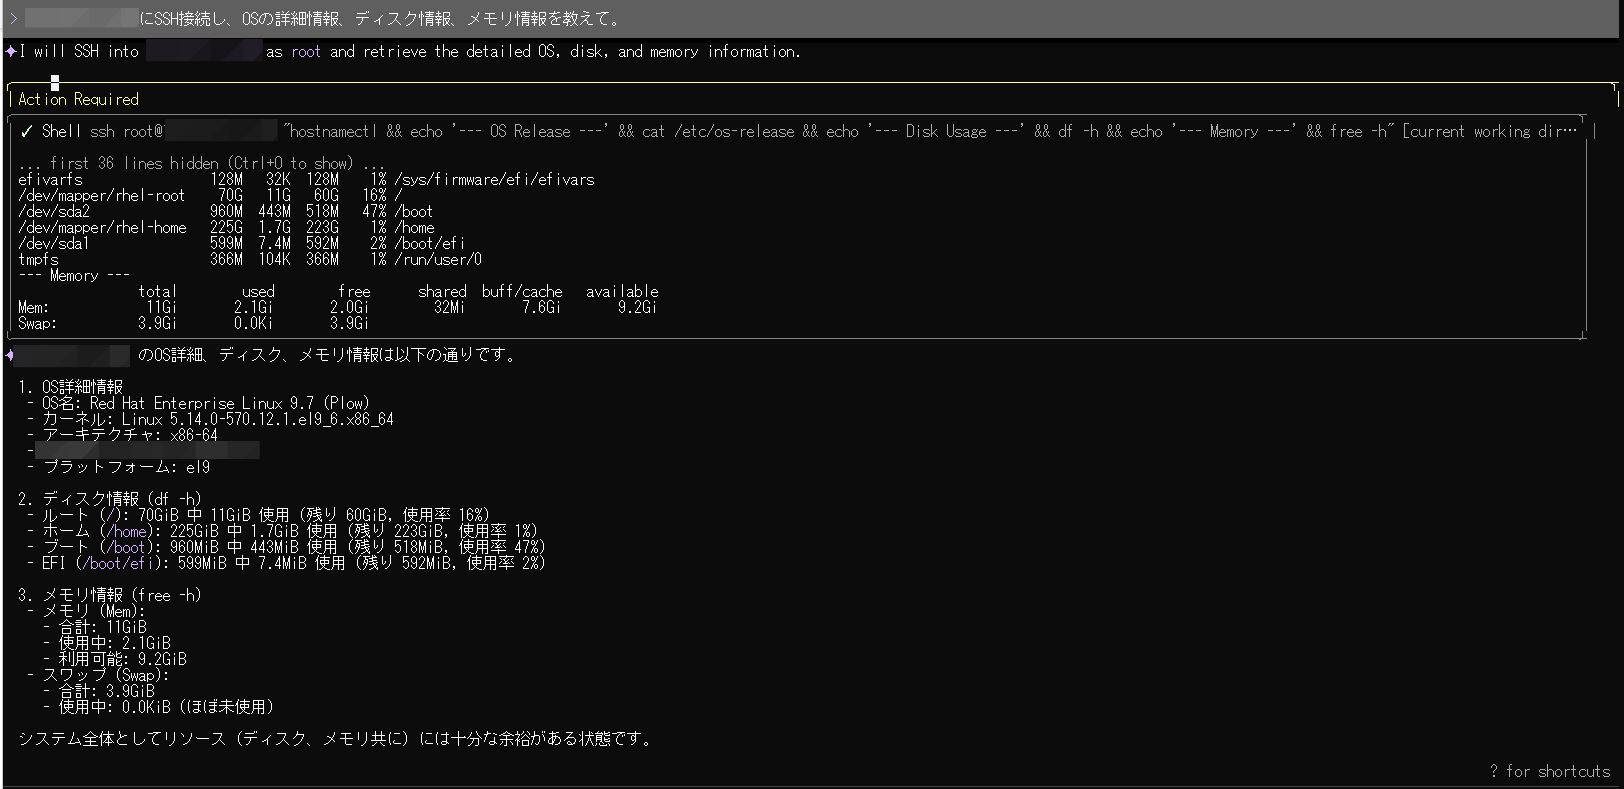Select the '3. メモリ情報 (free -h)' heading
This screenshot has width=1624, height=789.
tap(110, 595)
